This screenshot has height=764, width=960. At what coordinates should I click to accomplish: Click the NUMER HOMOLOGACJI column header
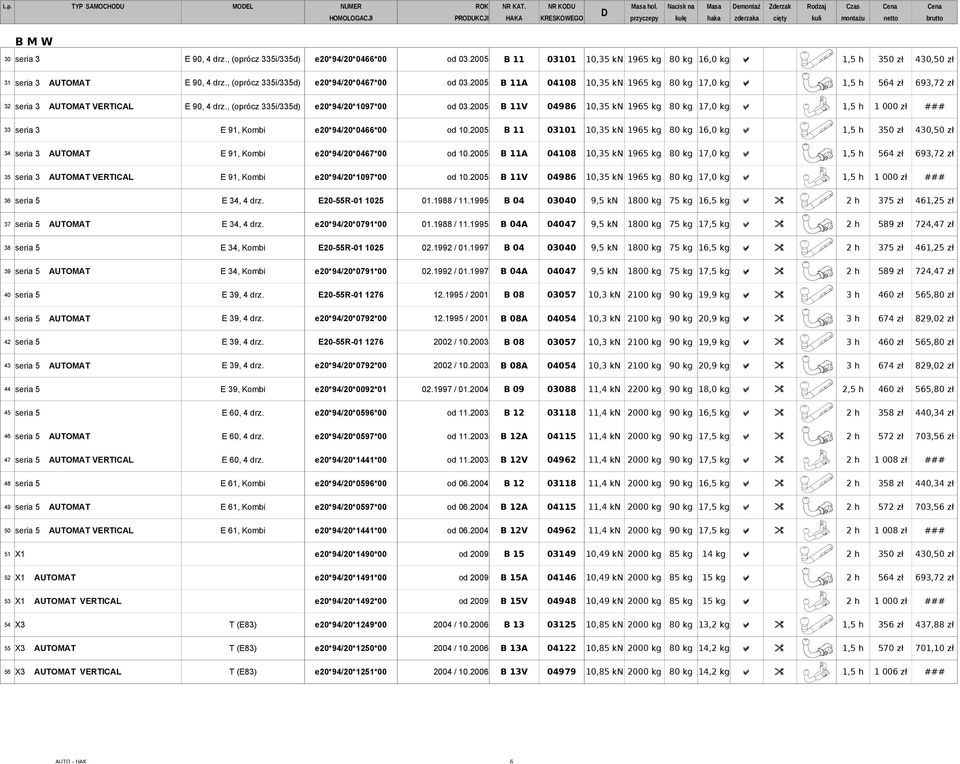click(351, 12)
